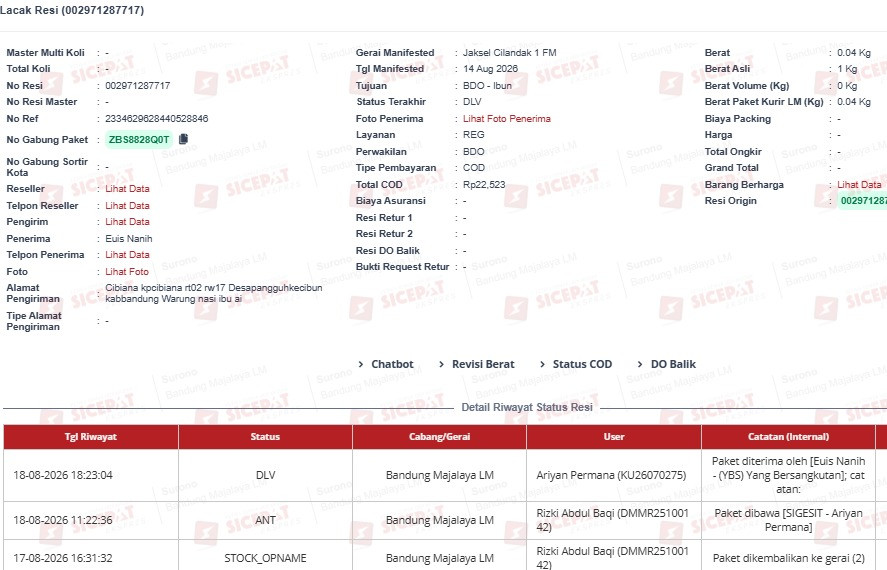This screenshot has width=887, height=570.
Task: Open the Lihat Foto link
Action: point(127,272)
